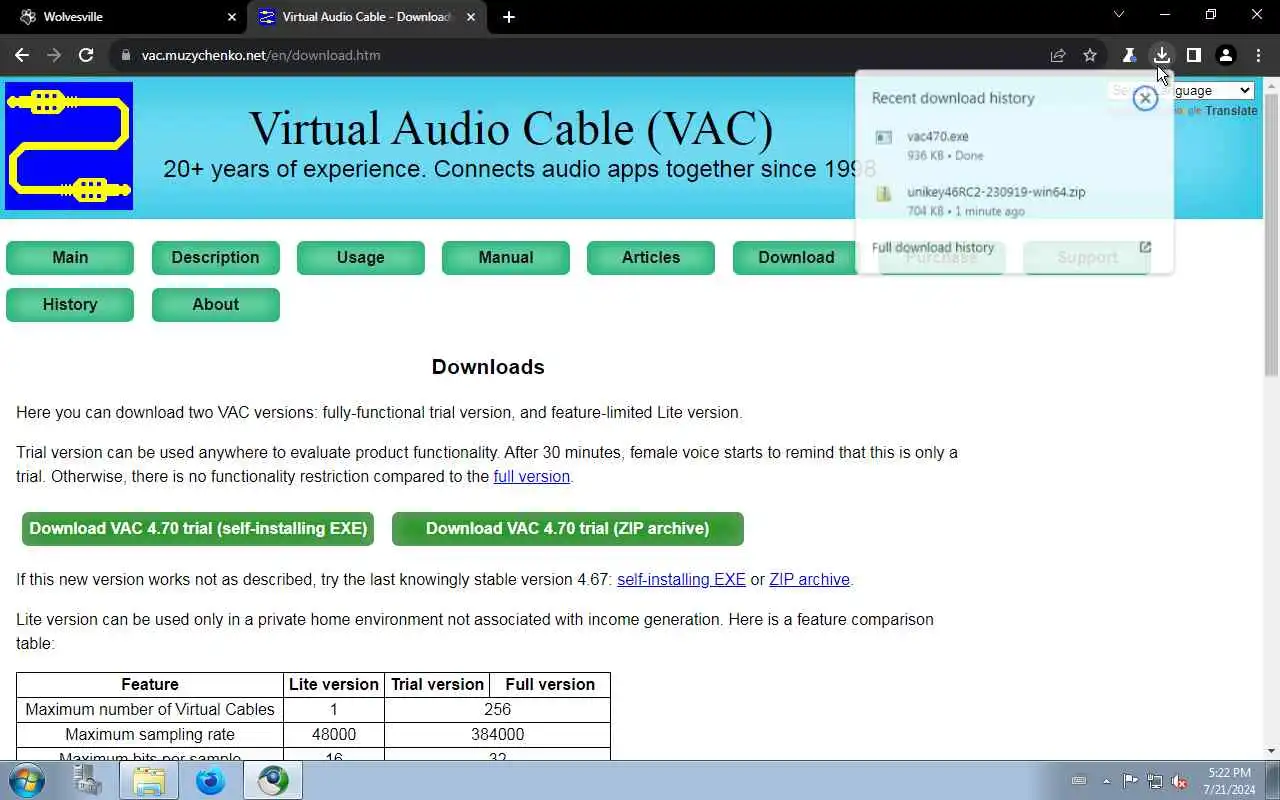Open the Usage page
This screenshot has width=1280, height=800.
(x=360, y=257)
